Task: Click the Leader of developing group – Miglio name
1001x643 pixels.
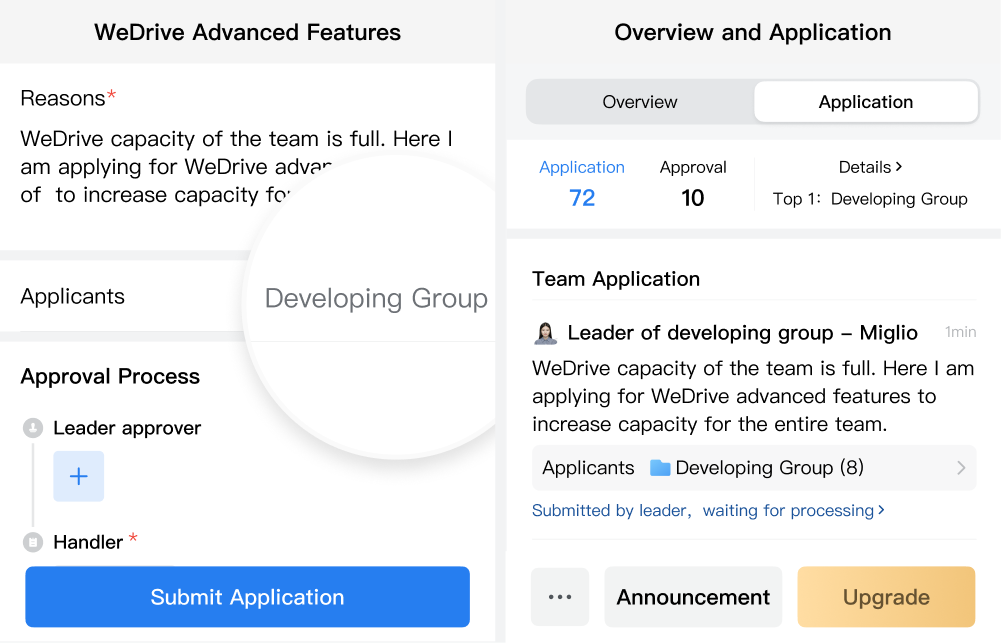Action: point(742,333)
